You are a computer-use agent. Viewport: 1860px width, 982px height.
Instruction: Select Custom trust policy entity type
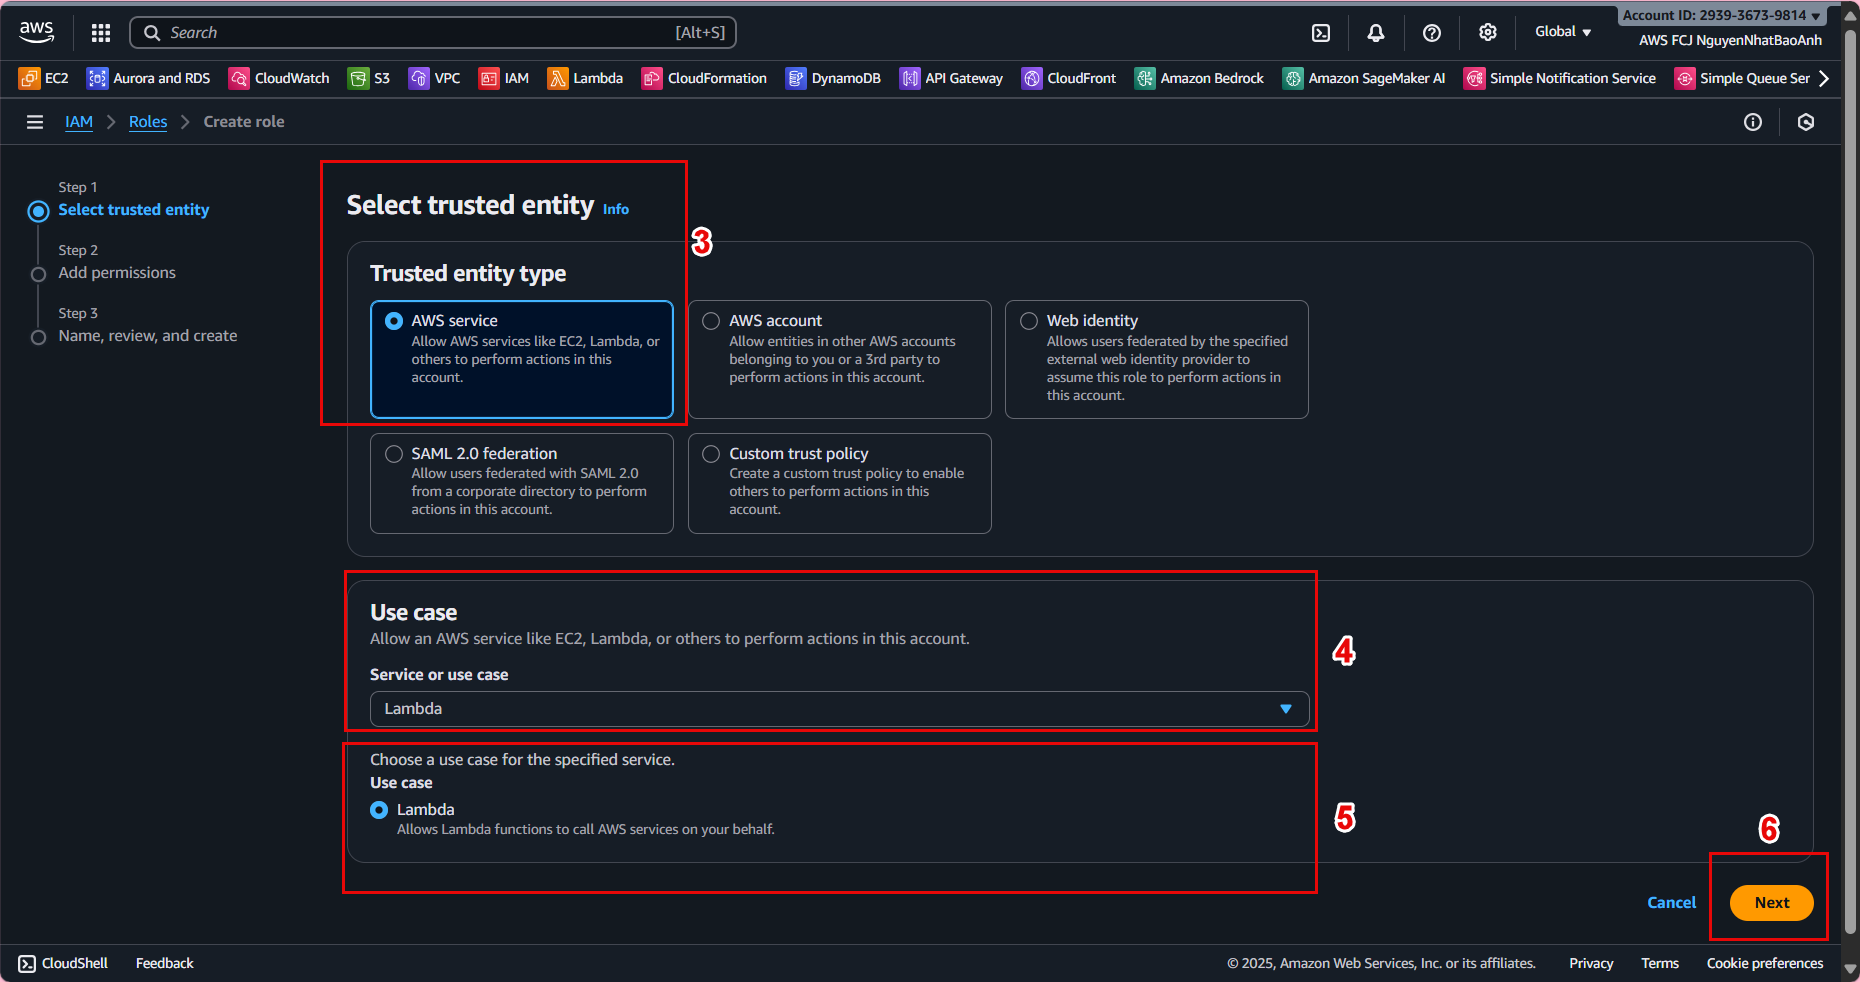point(840,483)
